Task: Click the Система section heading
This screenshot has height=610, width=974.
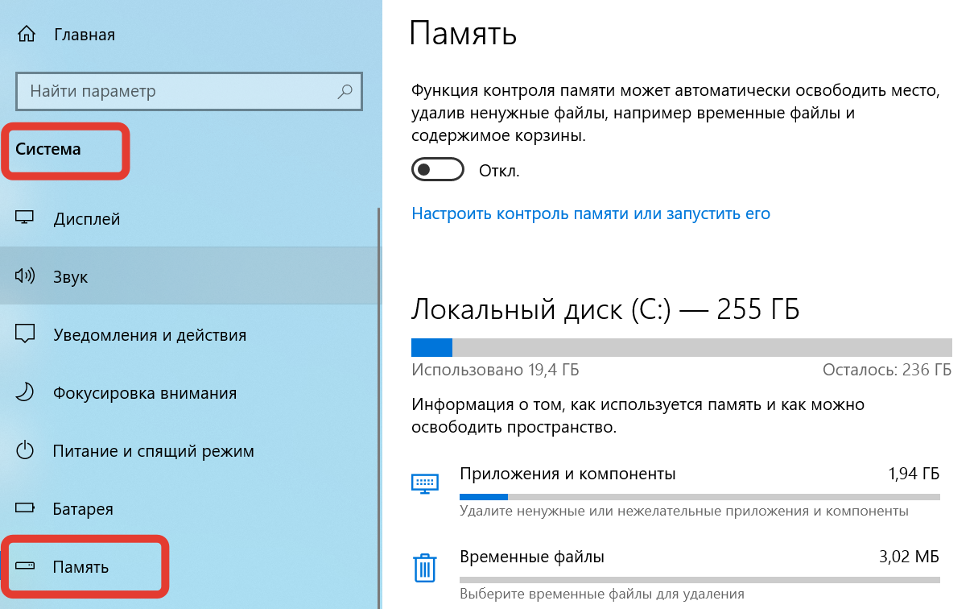Action: click(48, 149)
